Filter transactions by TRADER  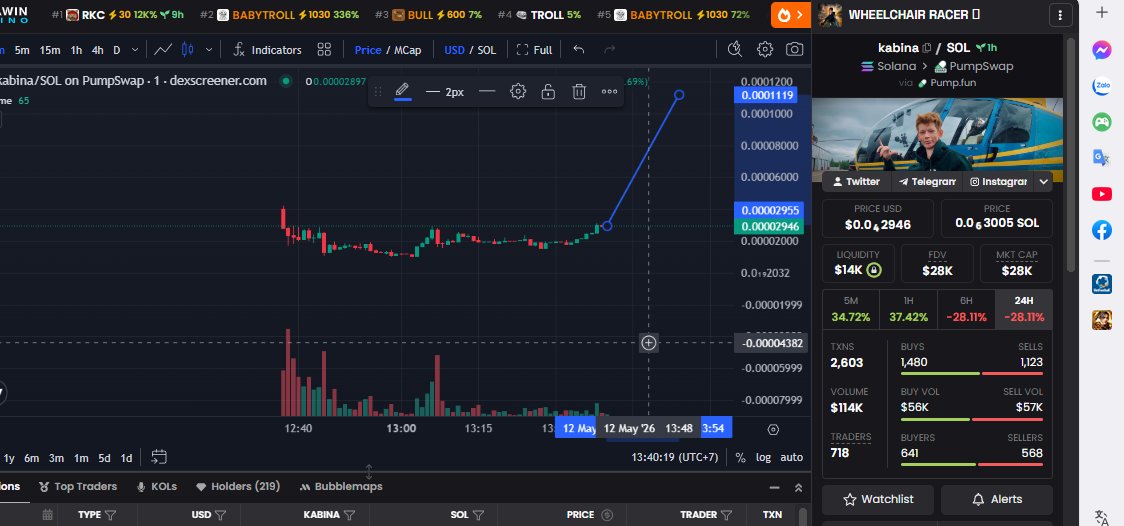[726, 515]
